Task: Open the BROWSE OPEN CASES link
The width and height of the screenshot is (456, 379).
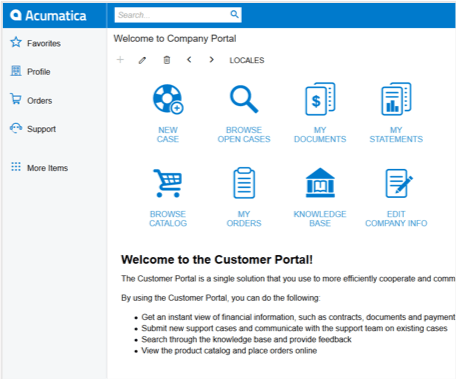Action: [244, 135]
